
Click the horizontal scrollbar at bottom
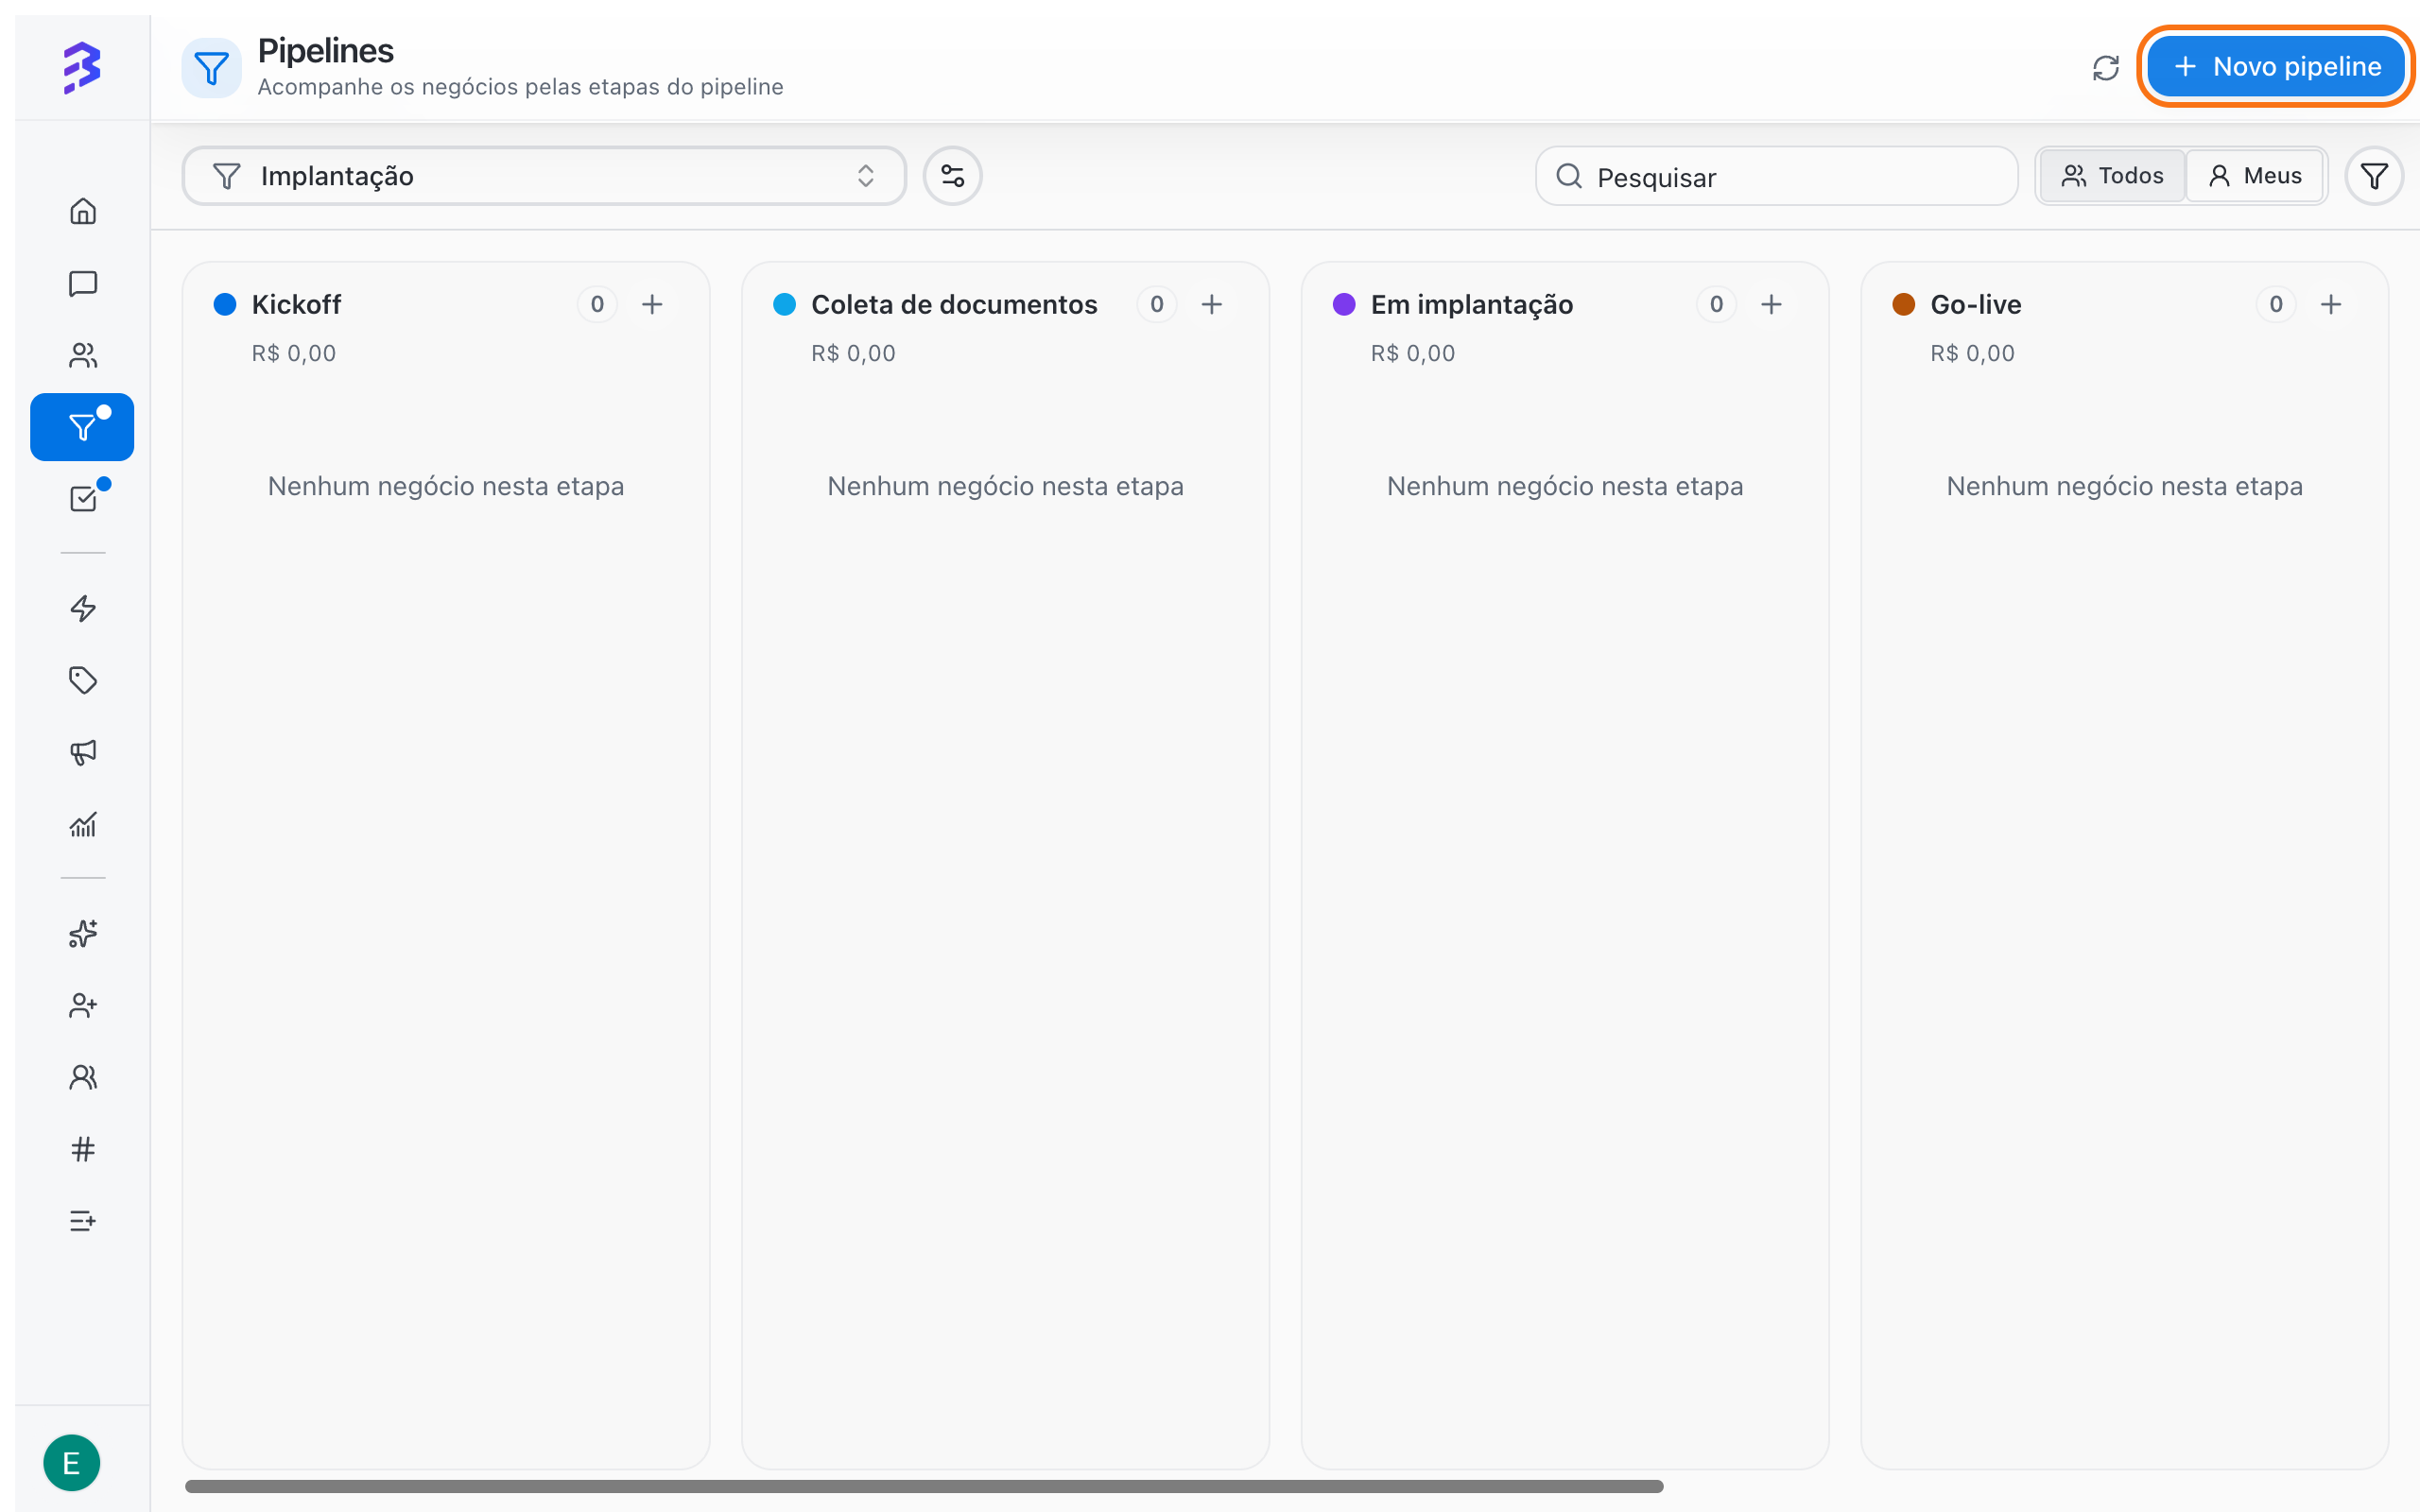click(924, 1486)
